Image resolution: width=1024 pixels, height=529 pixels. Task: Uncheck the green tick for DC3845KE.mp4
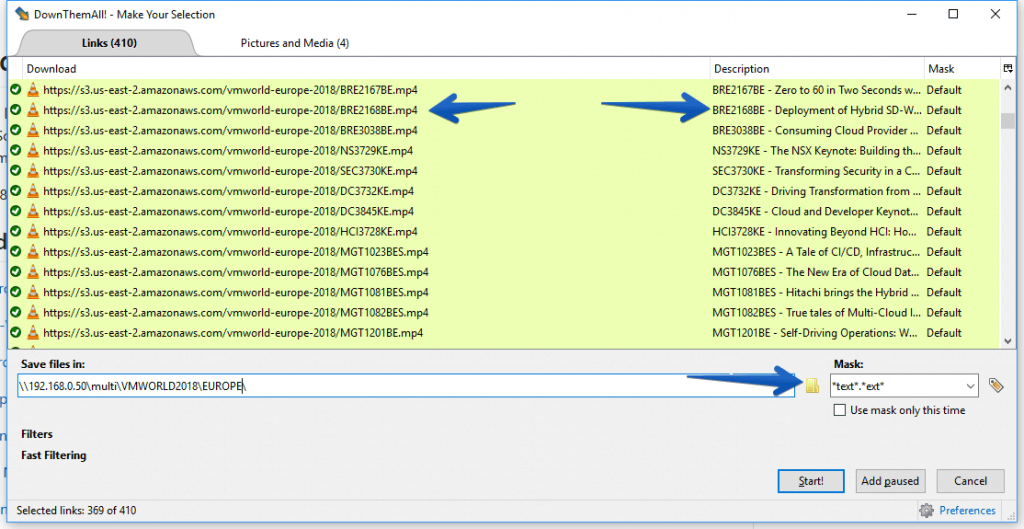tap(16, 212)
